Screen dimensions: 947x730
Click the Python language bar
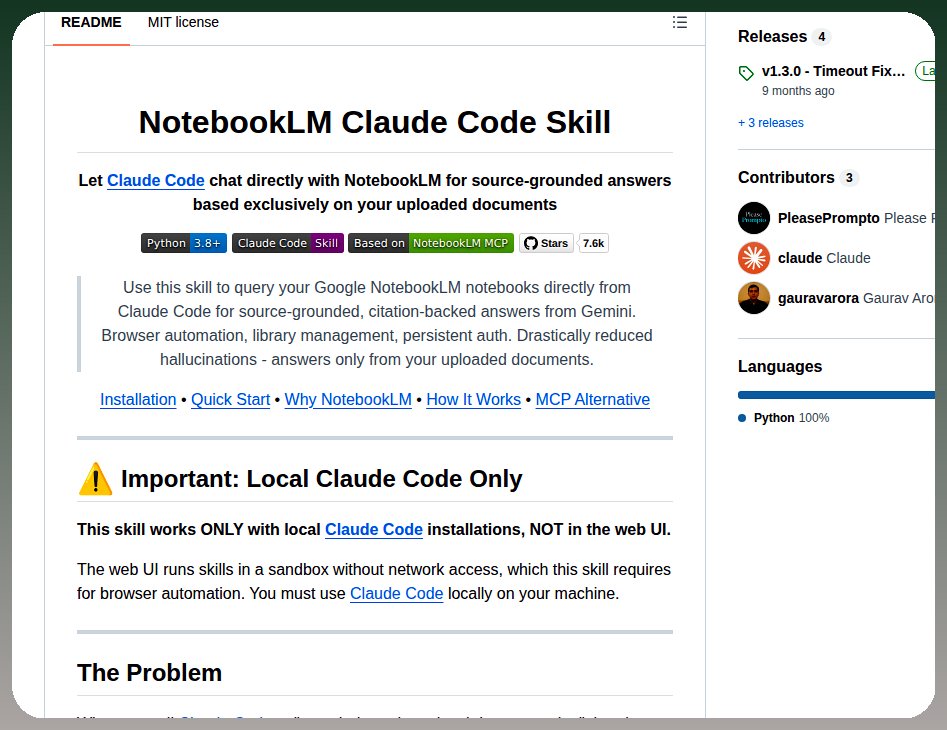836,395
